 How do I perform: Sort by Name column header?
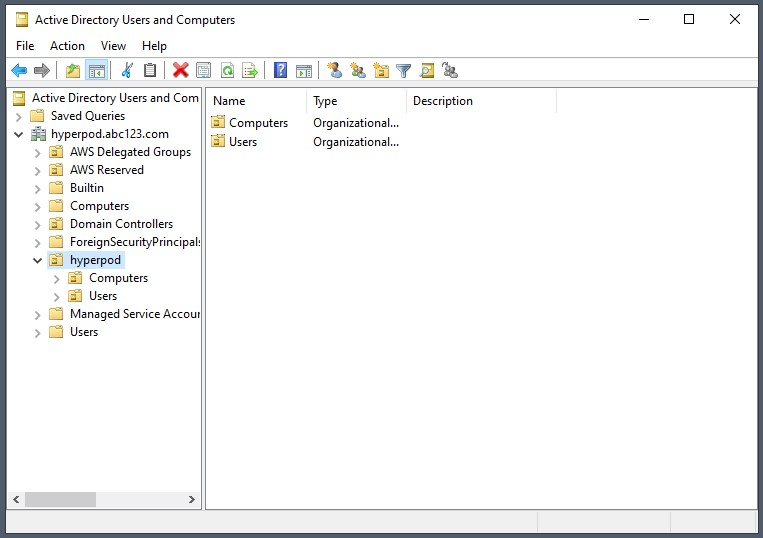(257, 101)
